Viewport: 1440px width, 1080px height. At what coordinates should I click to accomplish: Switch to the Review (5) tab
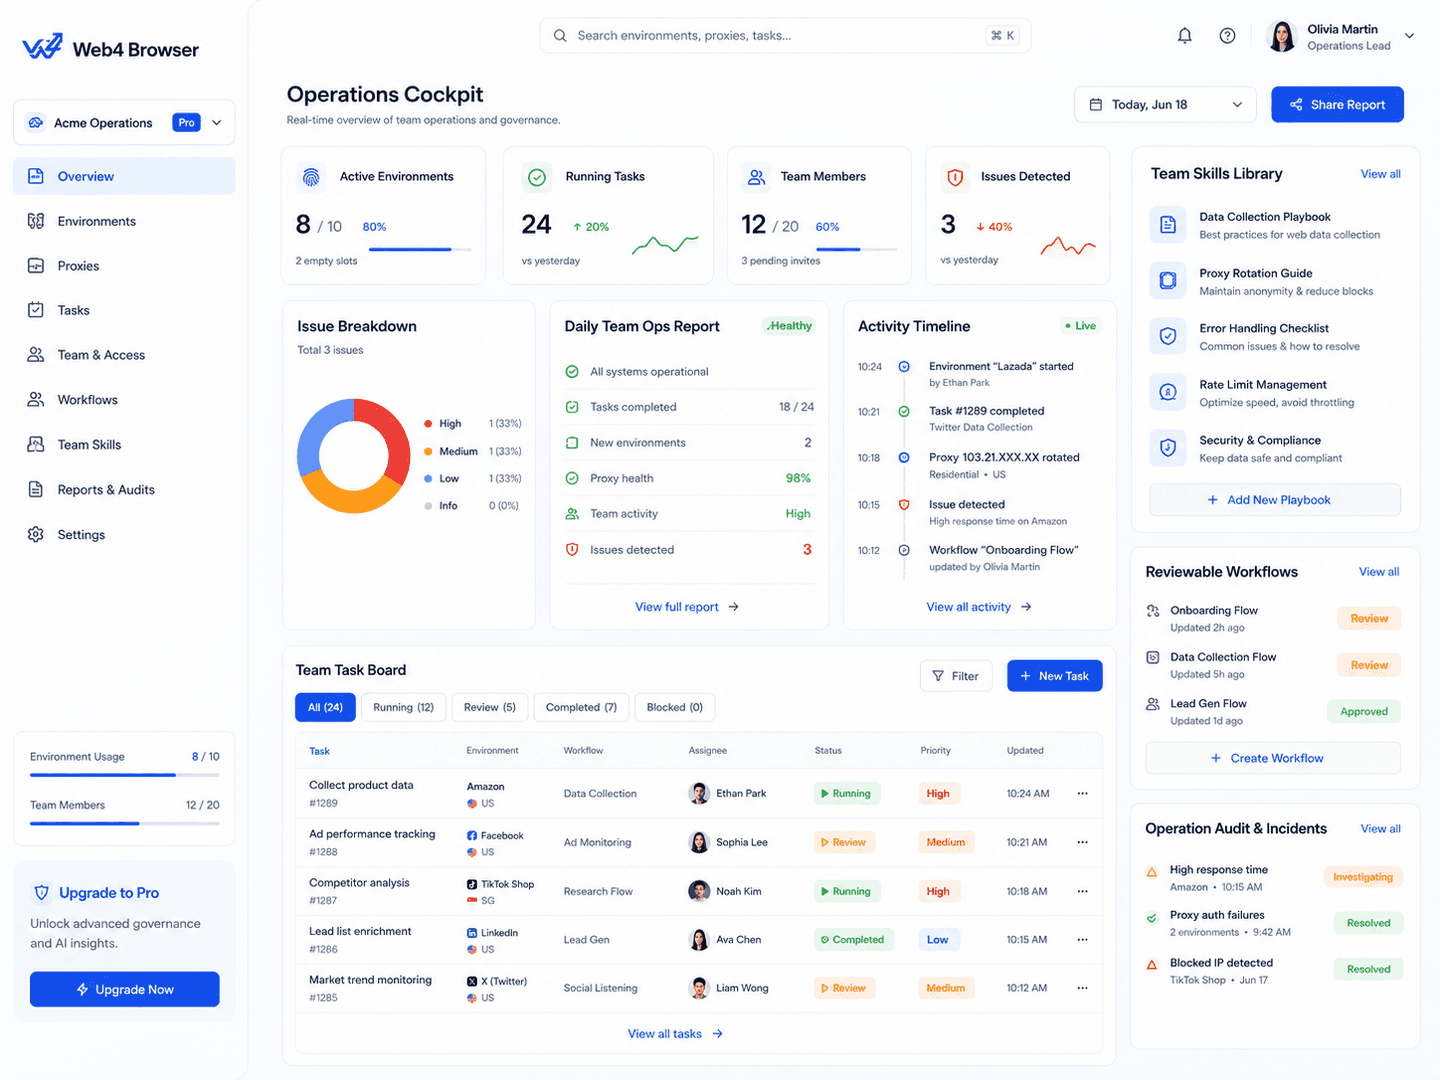490,707
